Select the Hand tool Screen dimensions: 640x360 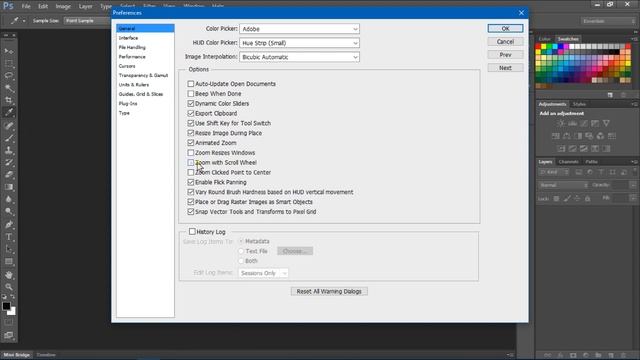click(x=9, y=275)
